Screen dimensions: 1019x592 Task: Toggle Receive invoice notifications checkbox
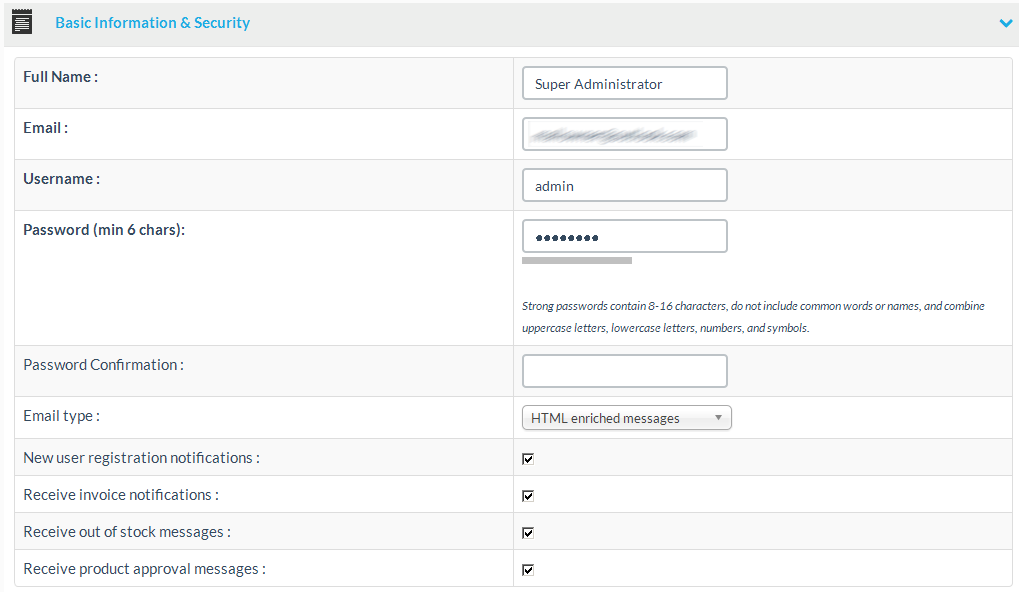528,496
